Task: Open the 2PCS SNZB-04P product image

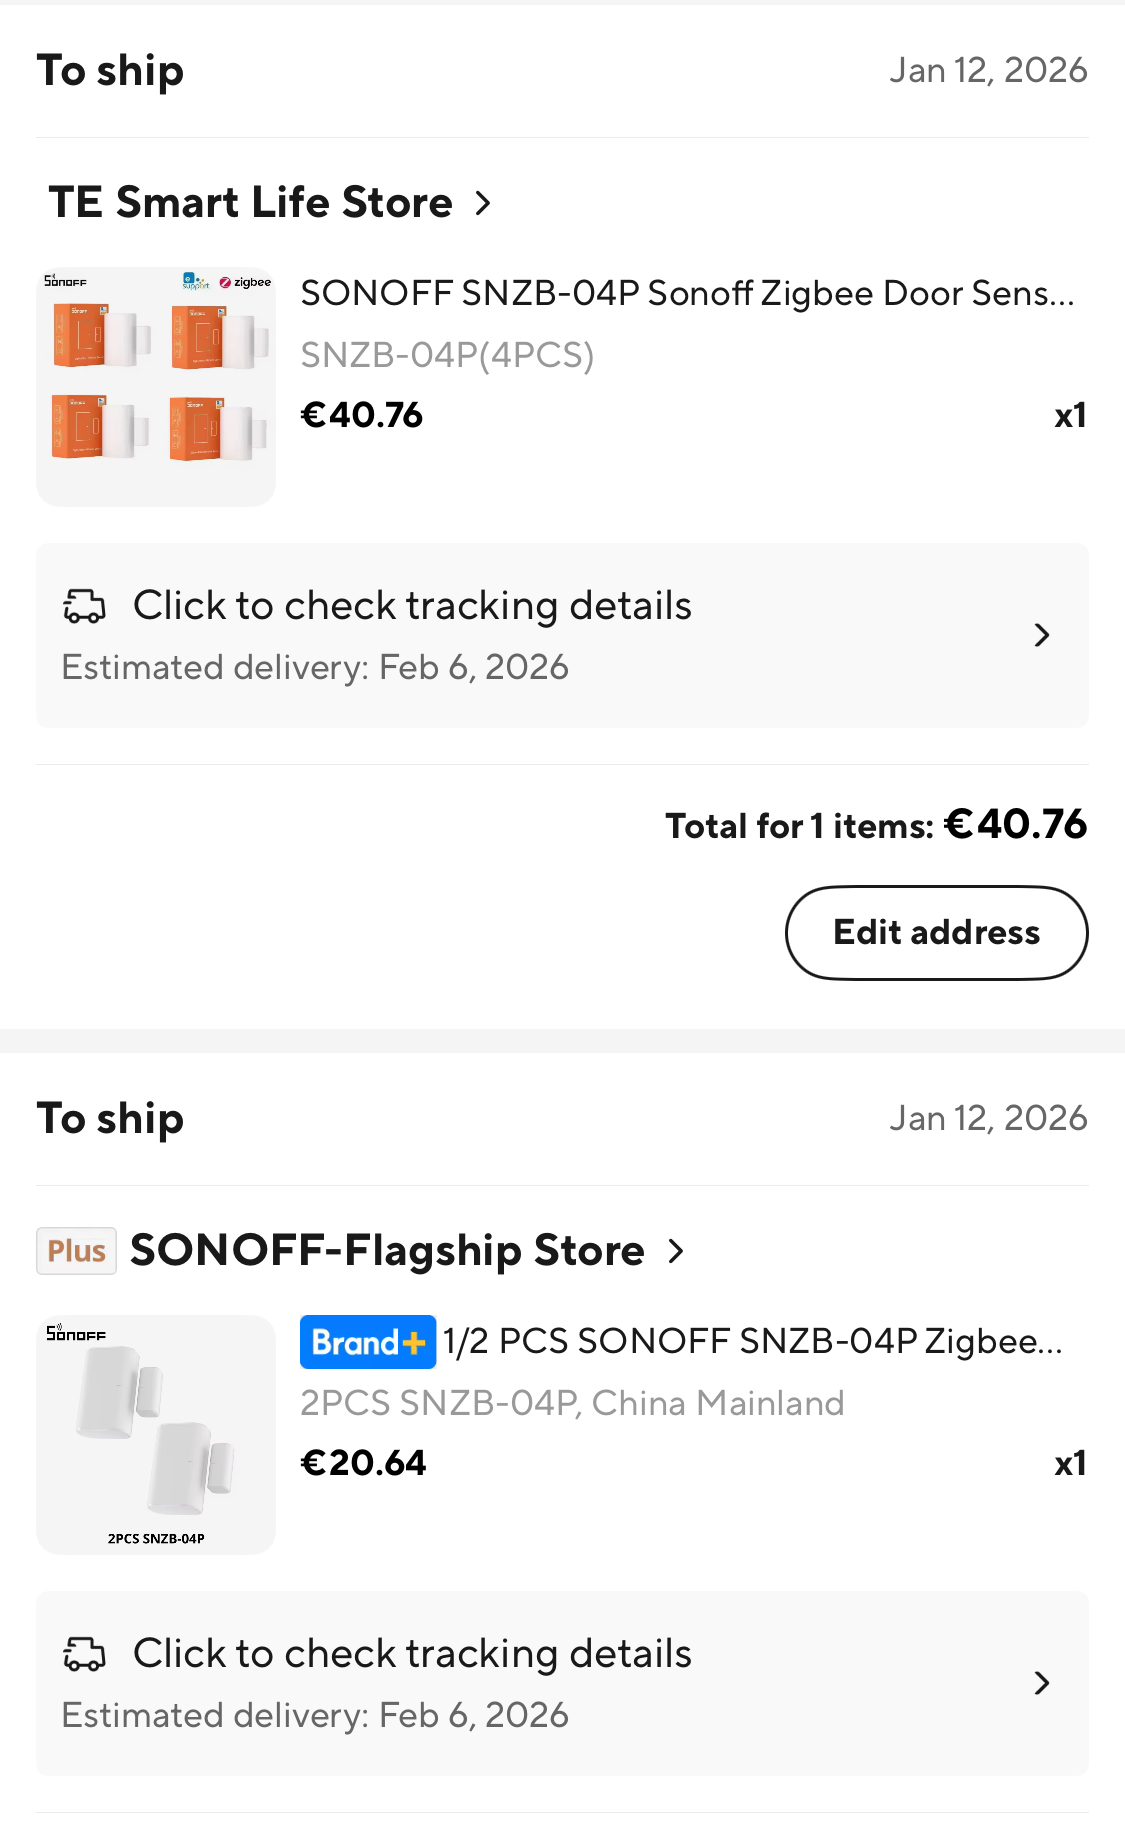Action: pyautogui.click(x=156, y=1435)
